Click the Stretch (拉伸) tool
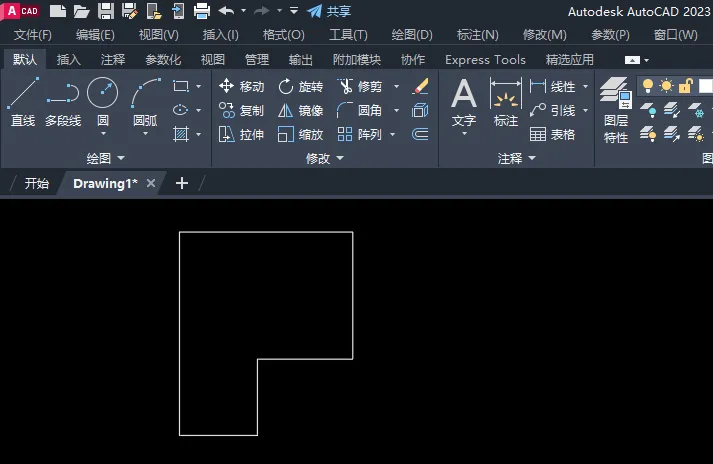Screen dimensions: 713x464 (x=241, y=134)
